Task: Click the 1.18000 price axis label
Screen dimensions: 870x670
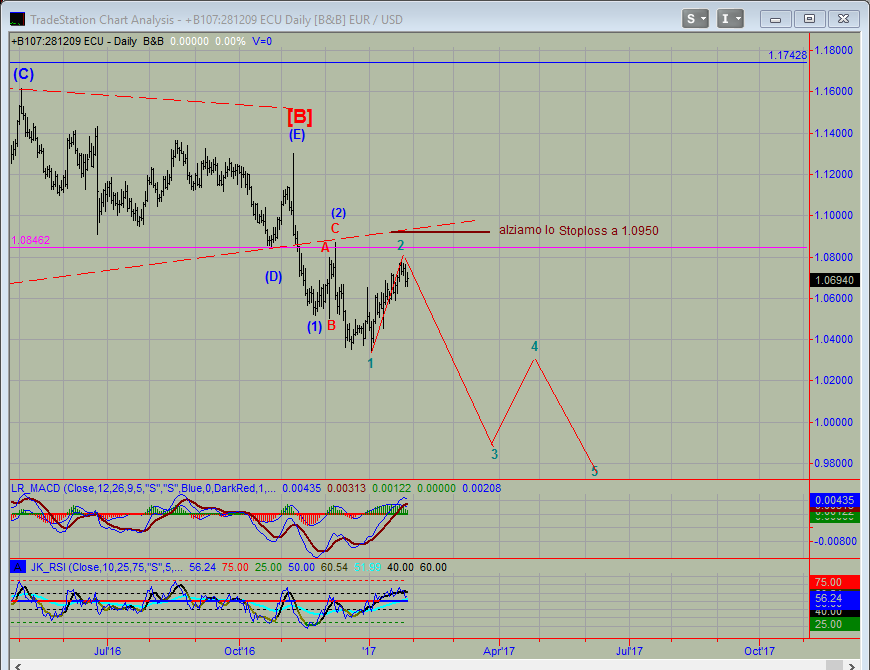Action: click(x=833, y=50)
